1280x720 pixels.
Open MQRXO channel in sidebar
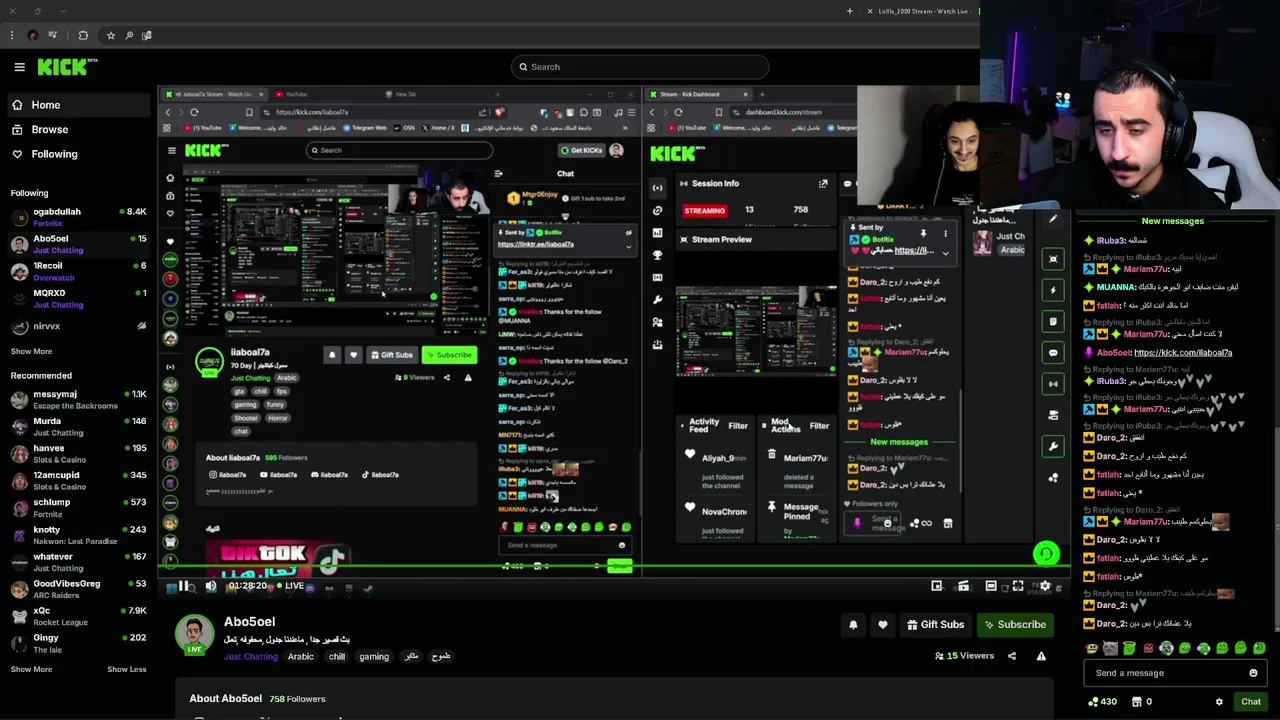[78, 298]
